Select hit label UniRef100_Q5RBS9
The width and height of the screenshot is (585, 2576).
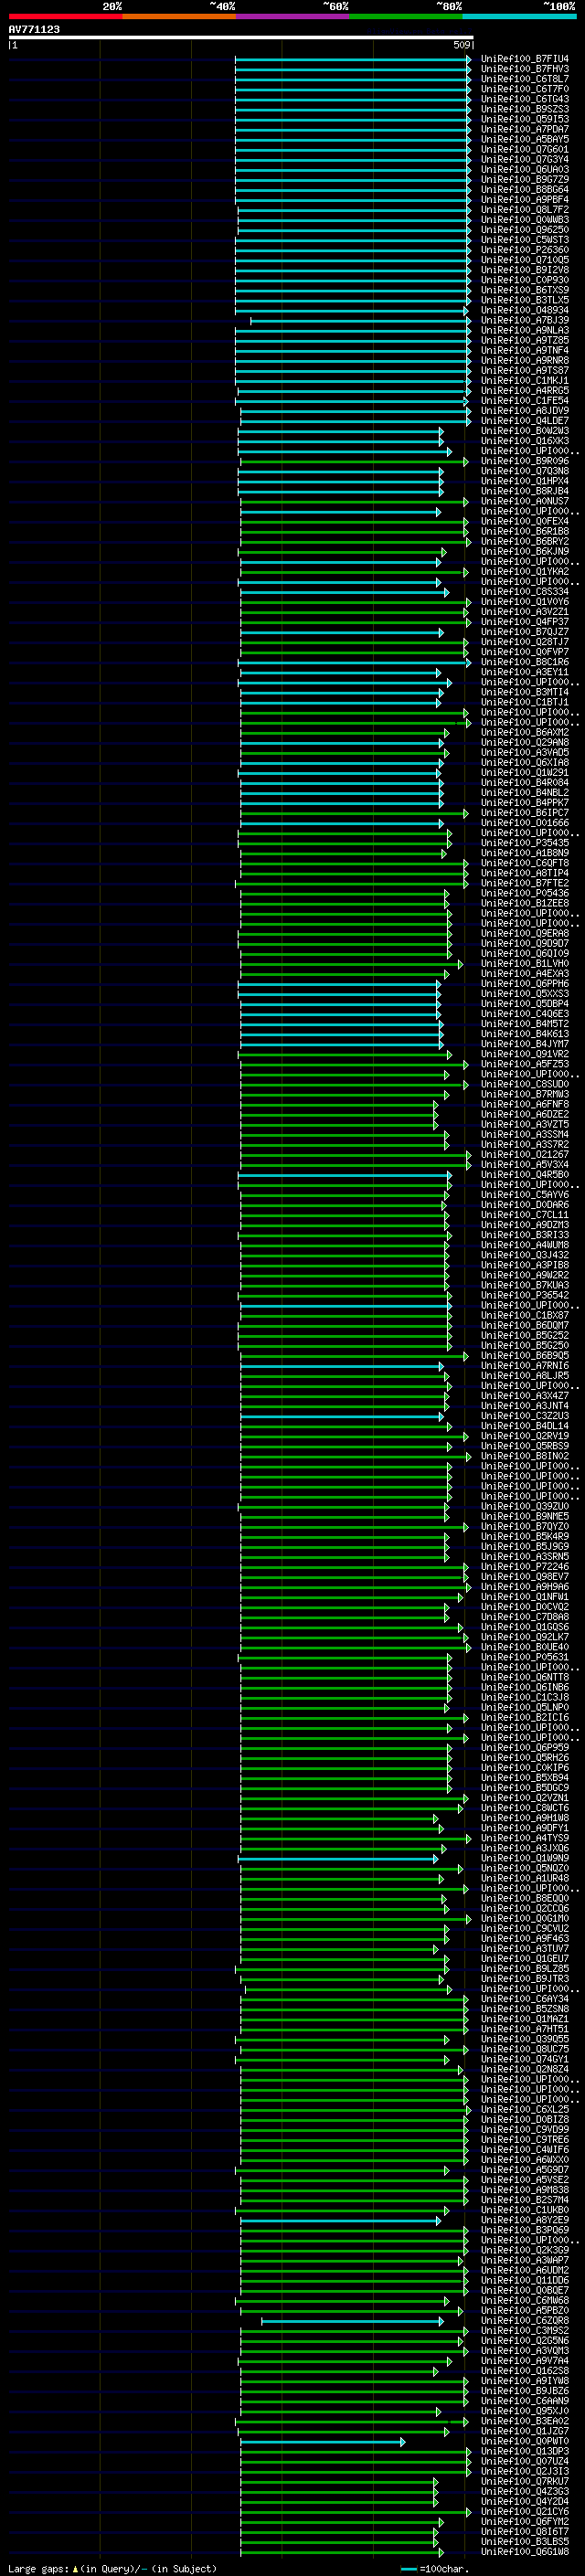pos(525,1446)
